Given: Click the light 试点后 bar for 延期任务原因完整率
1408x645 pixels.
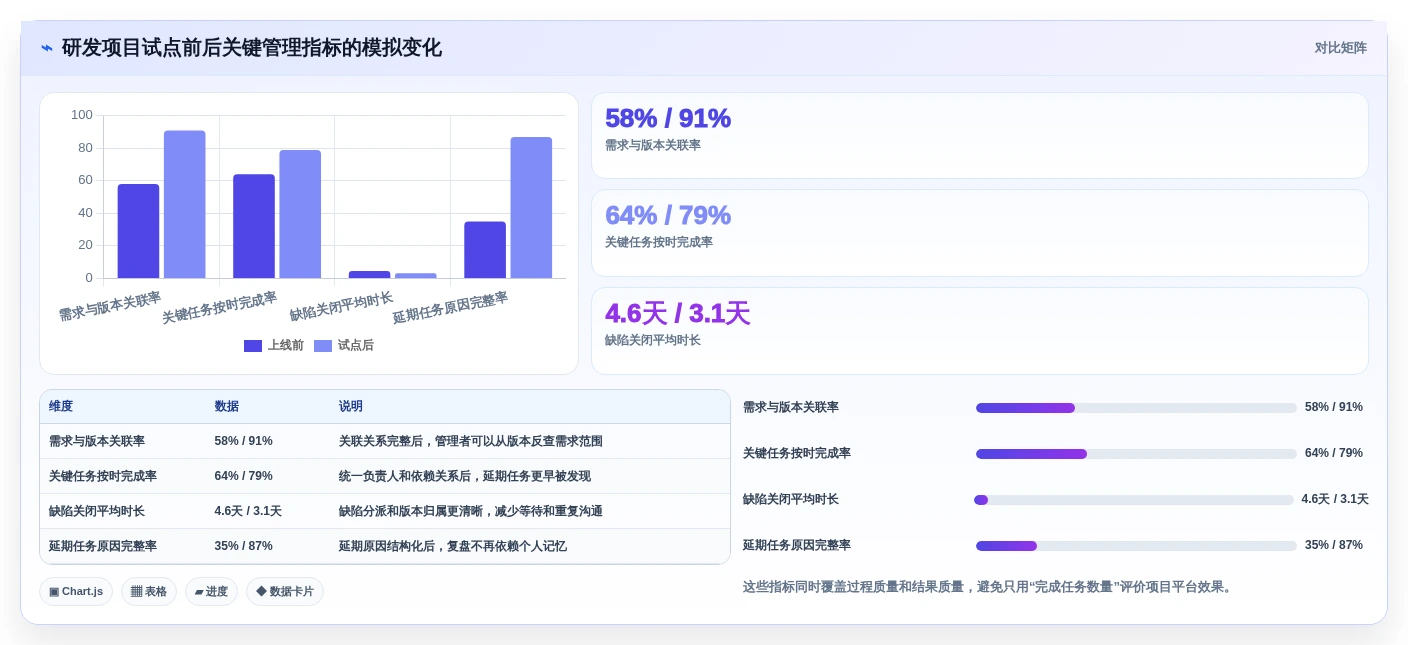Looking at the screenshot, I should click(531, 208).
